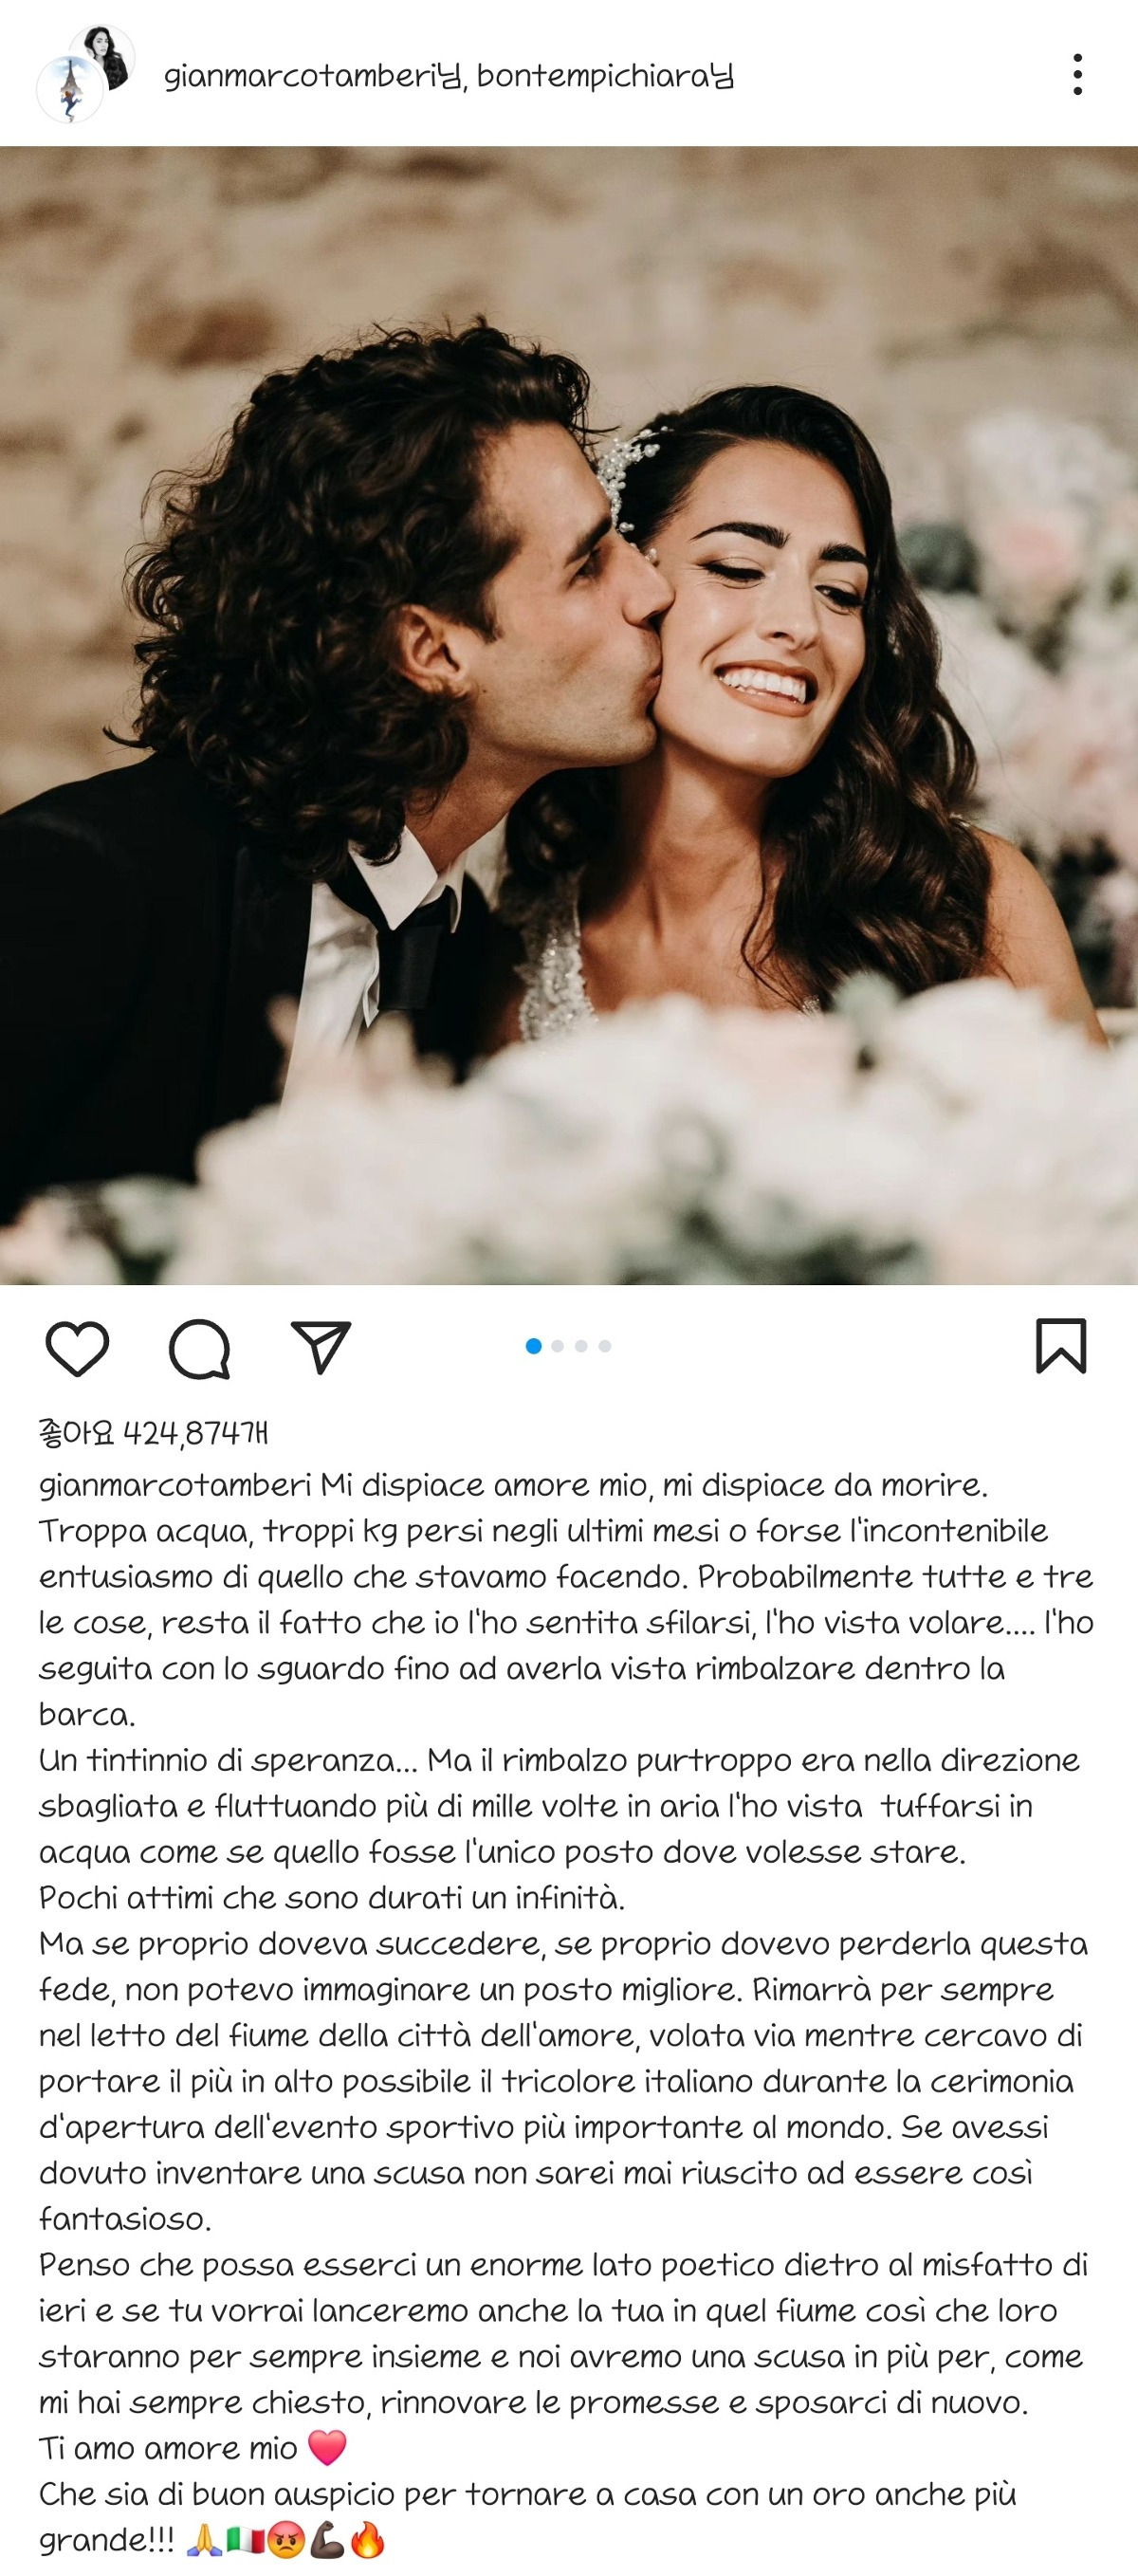Visit gianmarcotamberi's profile from the post header
Screen dimensions: 1138x2576
tap(312, 77)
